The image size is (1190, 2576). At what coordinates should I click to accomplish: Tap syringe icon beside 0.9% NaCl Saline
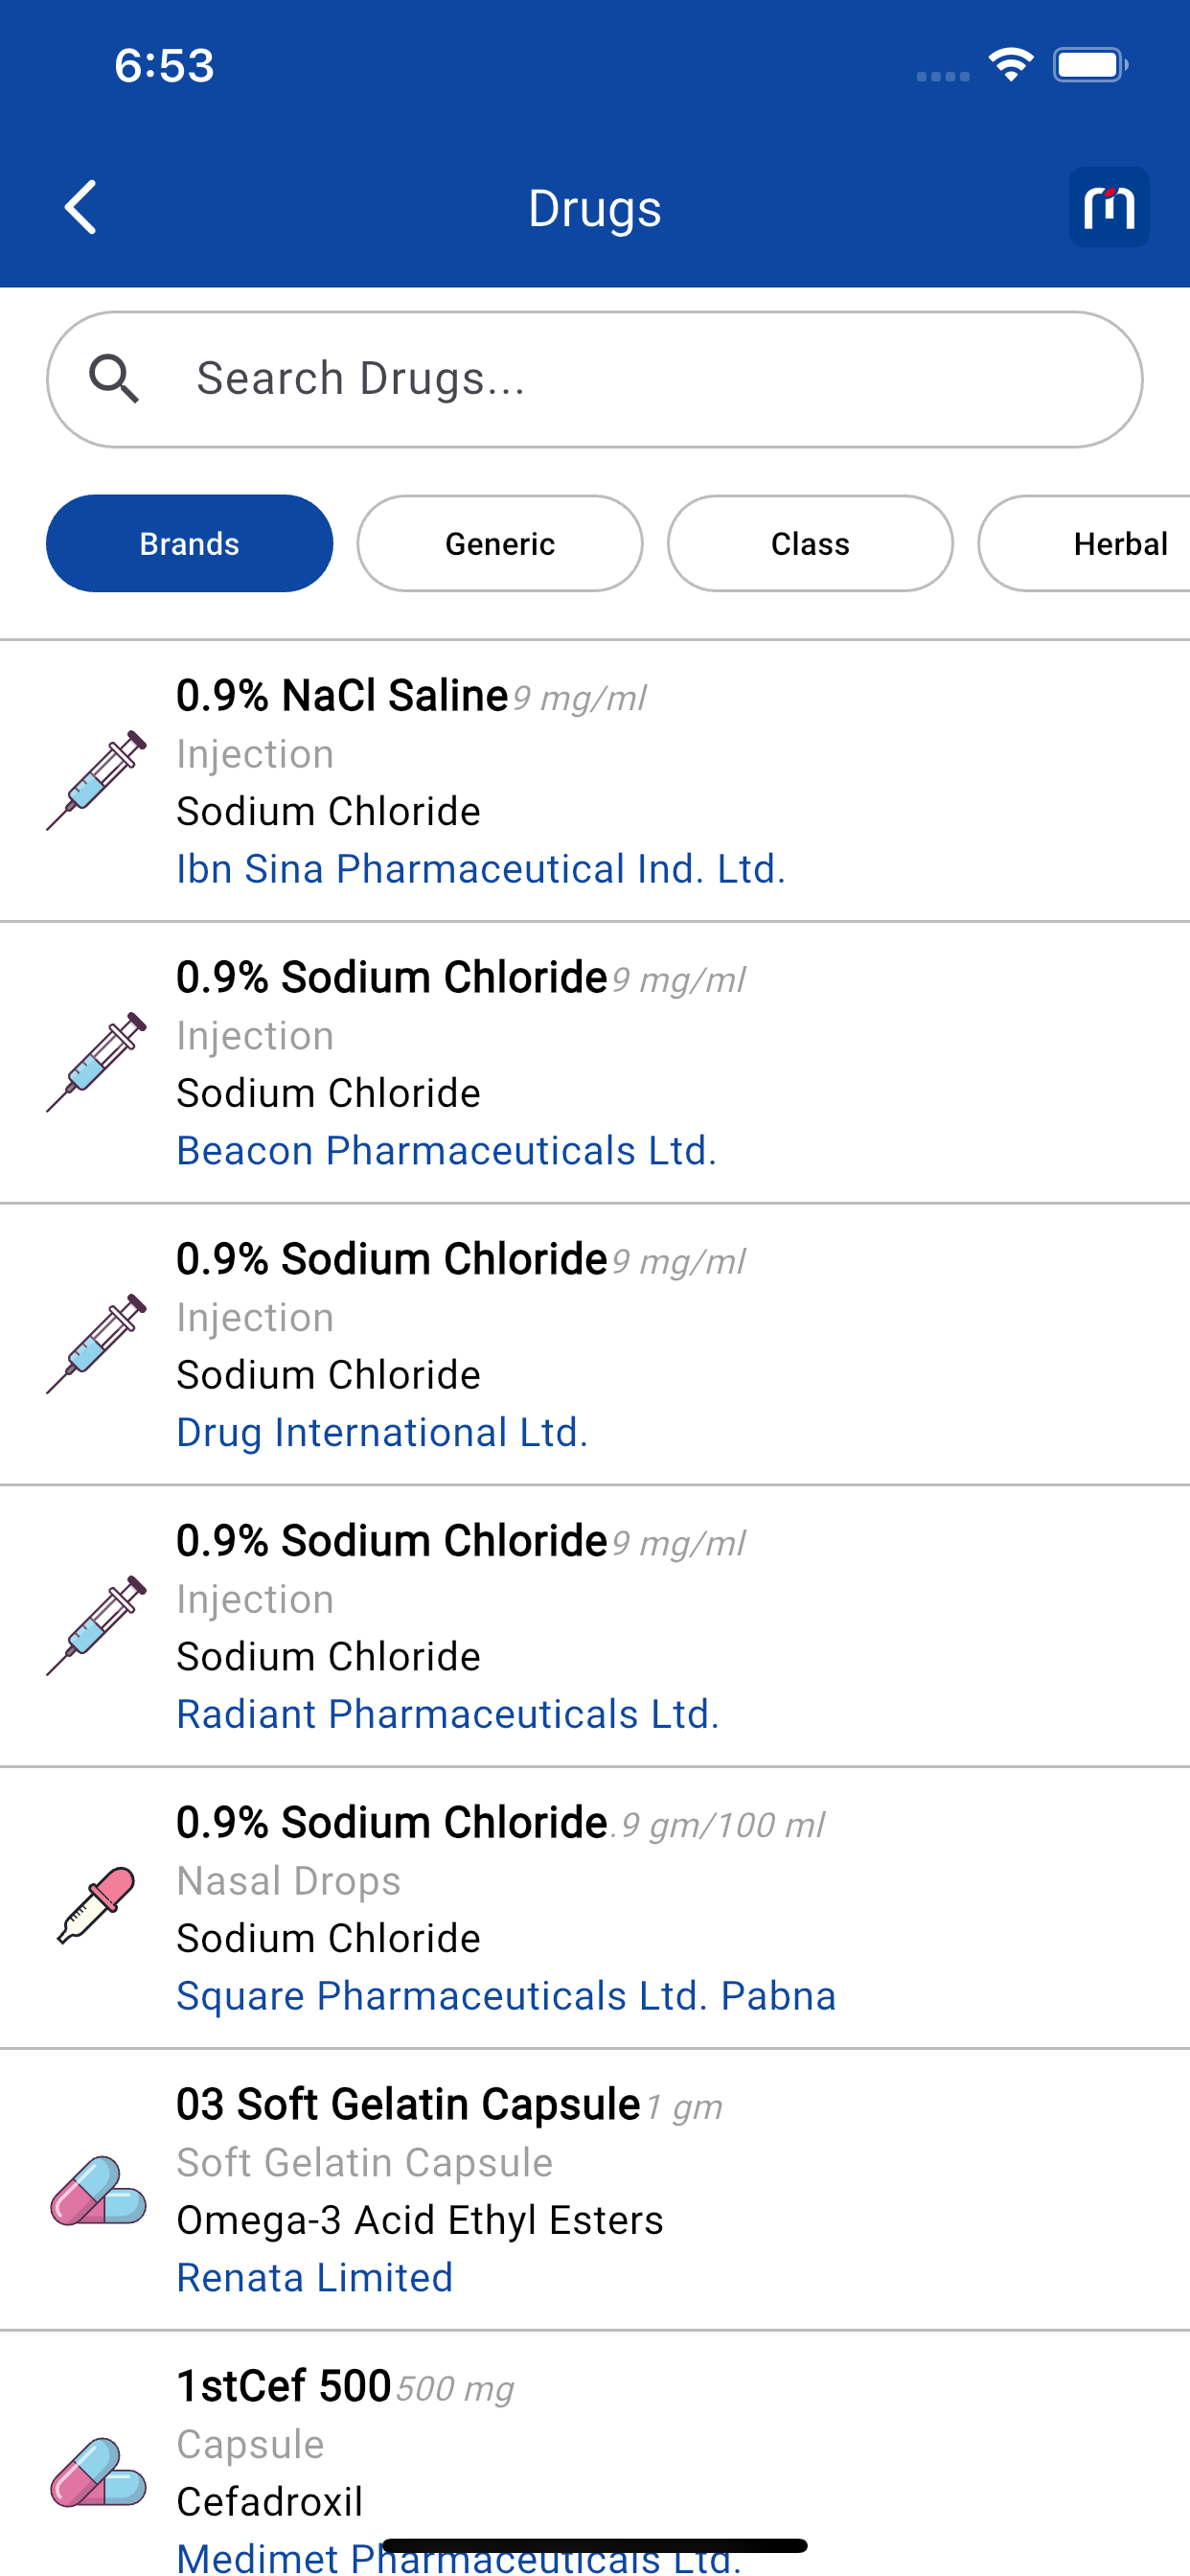97,780
